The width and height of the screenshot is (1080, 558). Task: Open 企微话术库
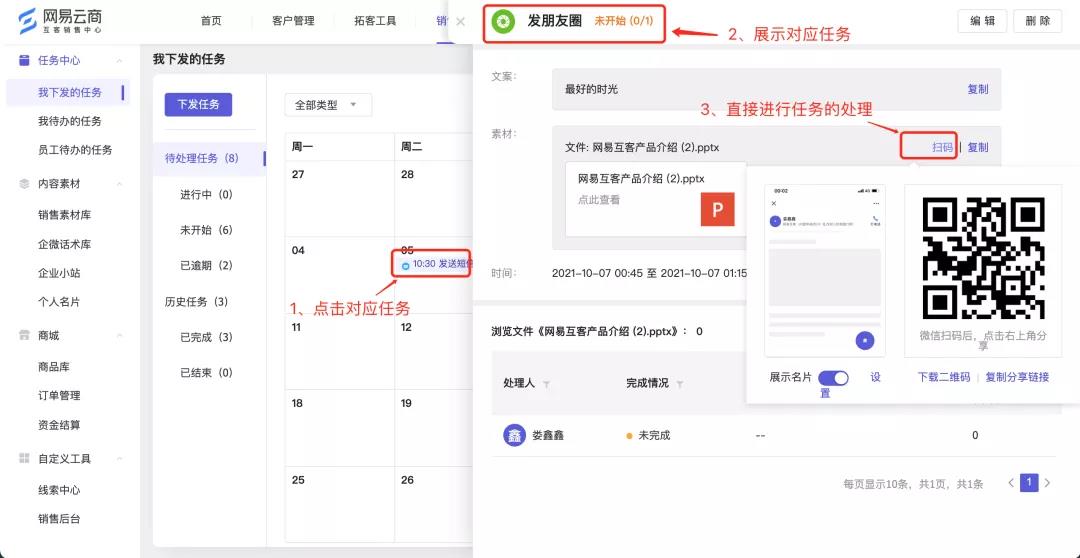pos(65,244)
